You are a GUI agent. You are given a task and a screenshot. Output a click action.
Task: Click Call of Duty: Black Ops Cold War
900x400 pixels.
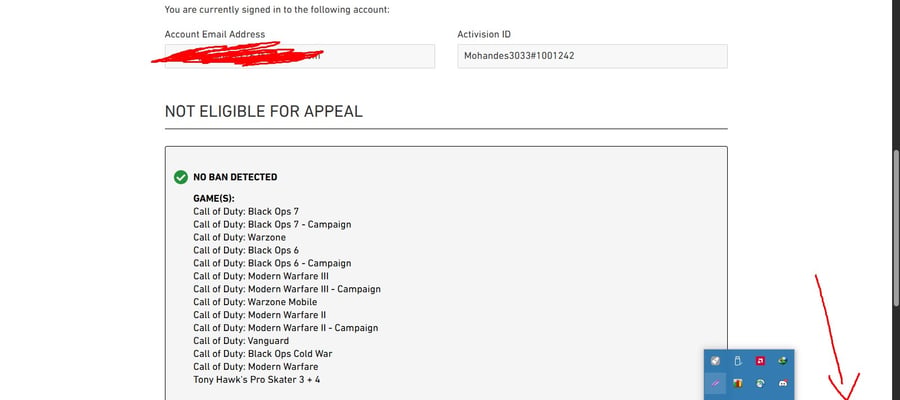pos(263,354)
